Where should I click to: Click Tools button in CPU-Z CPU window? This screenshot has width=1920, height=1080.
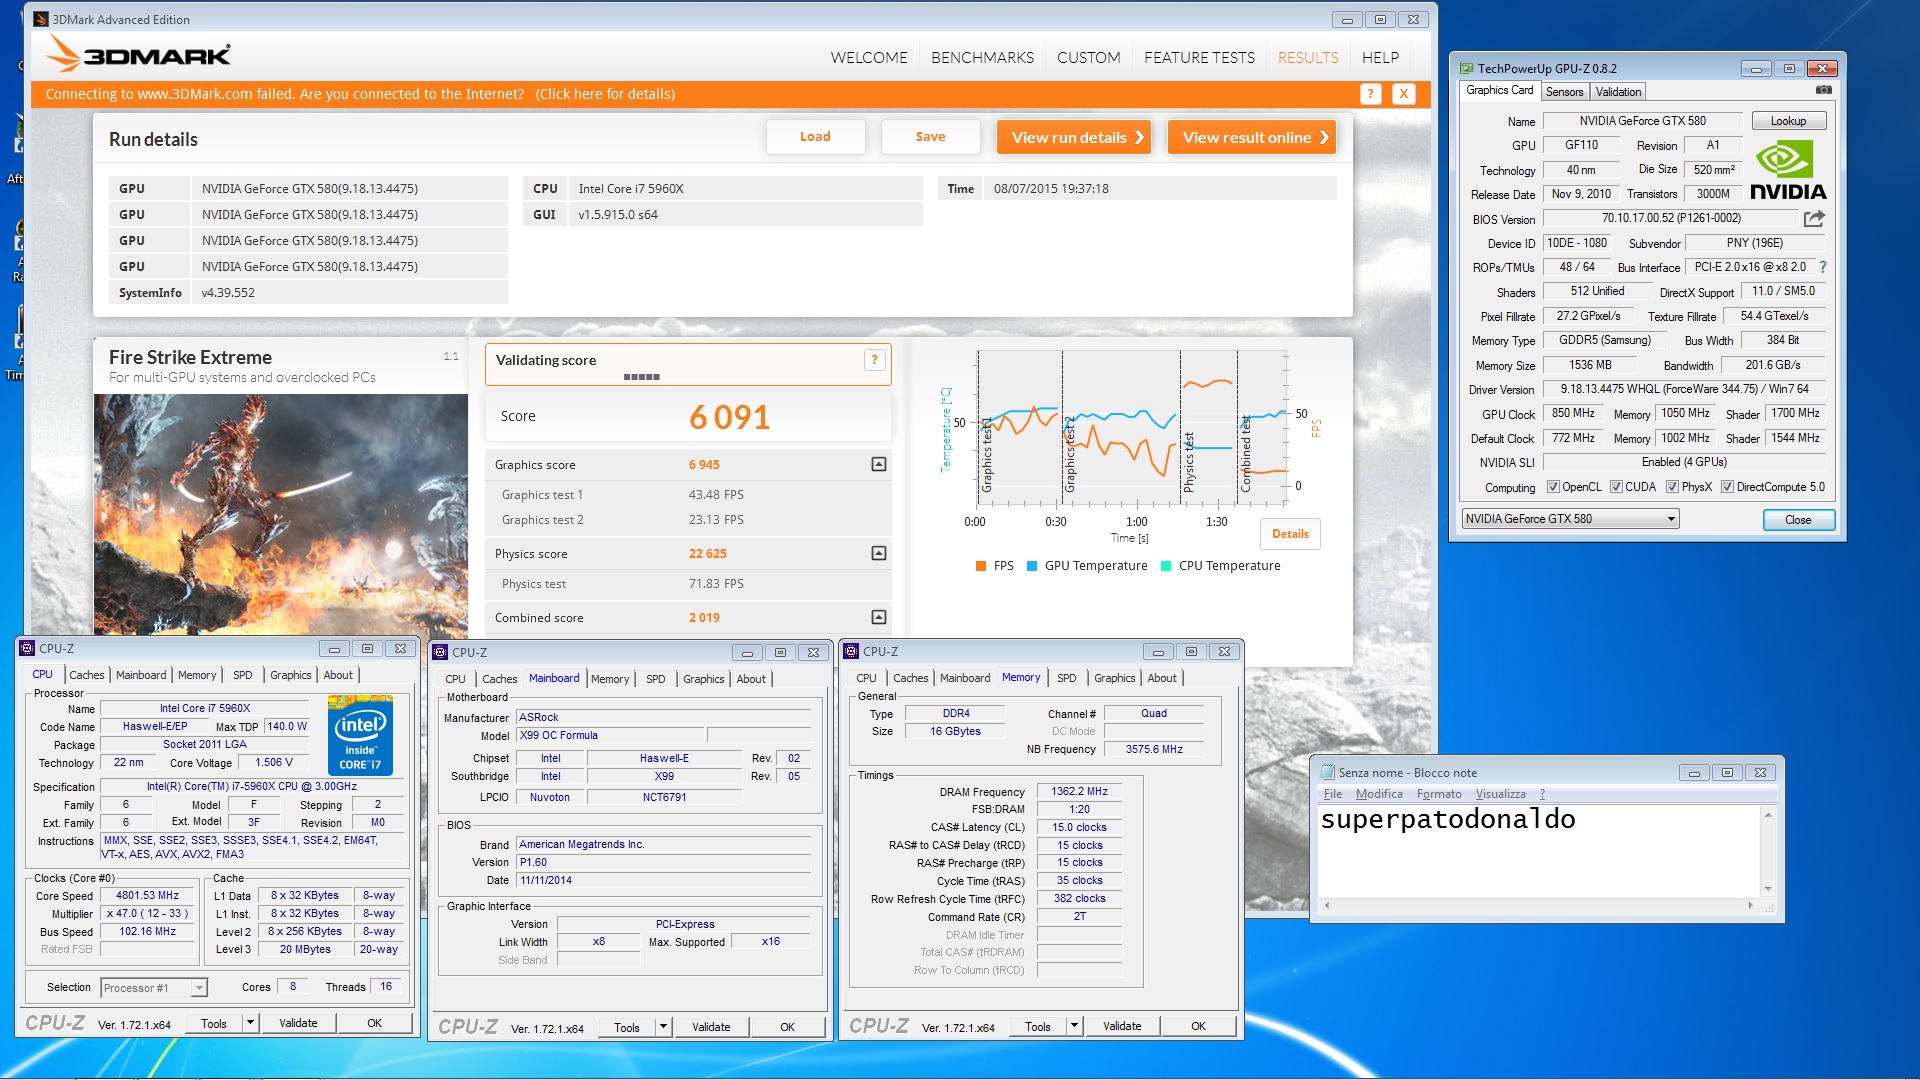point(214,1023)
